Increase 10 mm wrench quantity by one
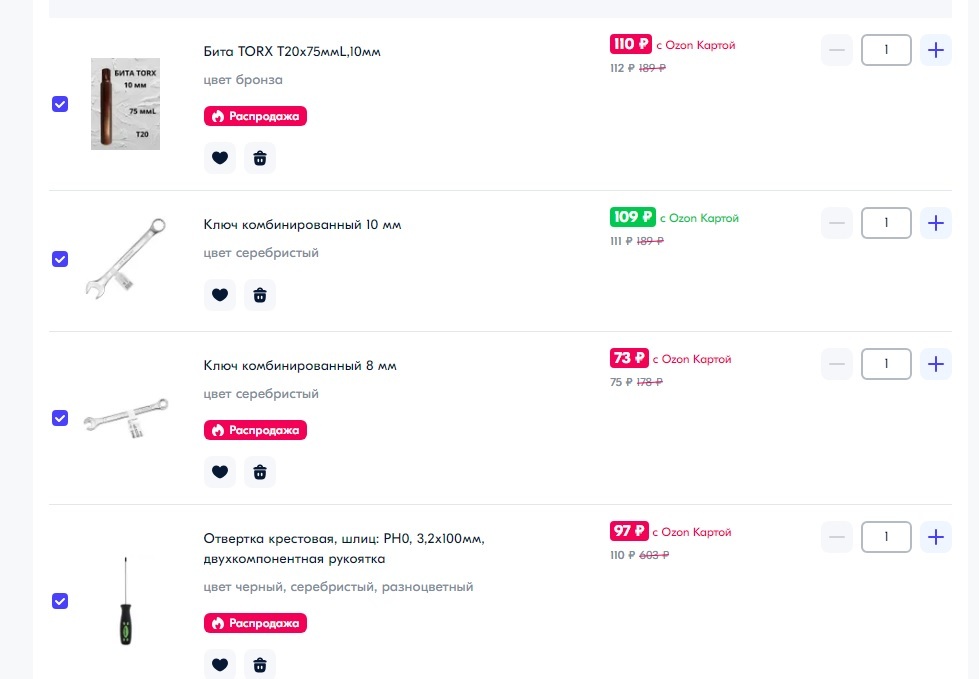 tap(935, 223)
